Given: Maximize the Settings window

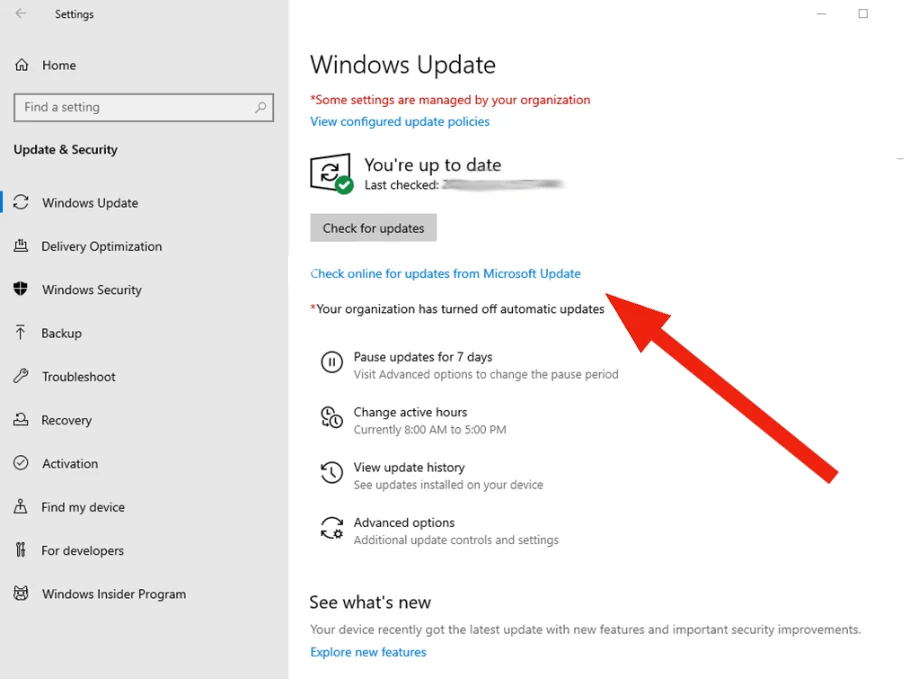Looking at the screenshot, I should [x=863, y=14].
